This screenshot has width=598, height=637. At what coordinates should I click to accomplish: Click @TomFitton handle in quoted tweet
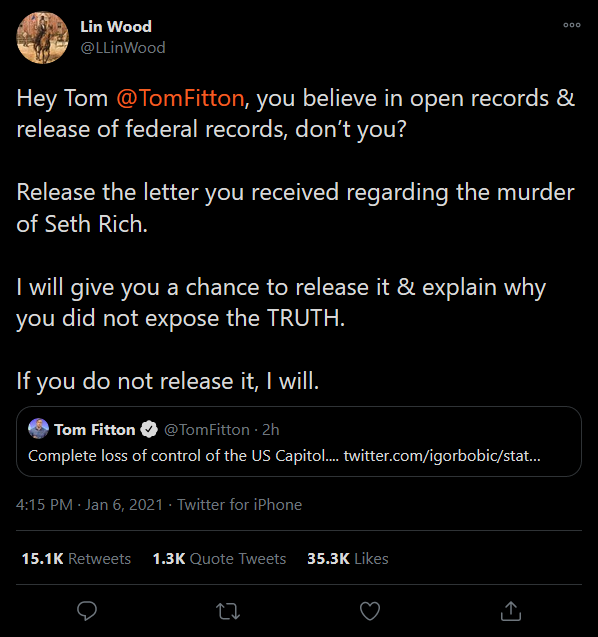[x=207, y=430]
